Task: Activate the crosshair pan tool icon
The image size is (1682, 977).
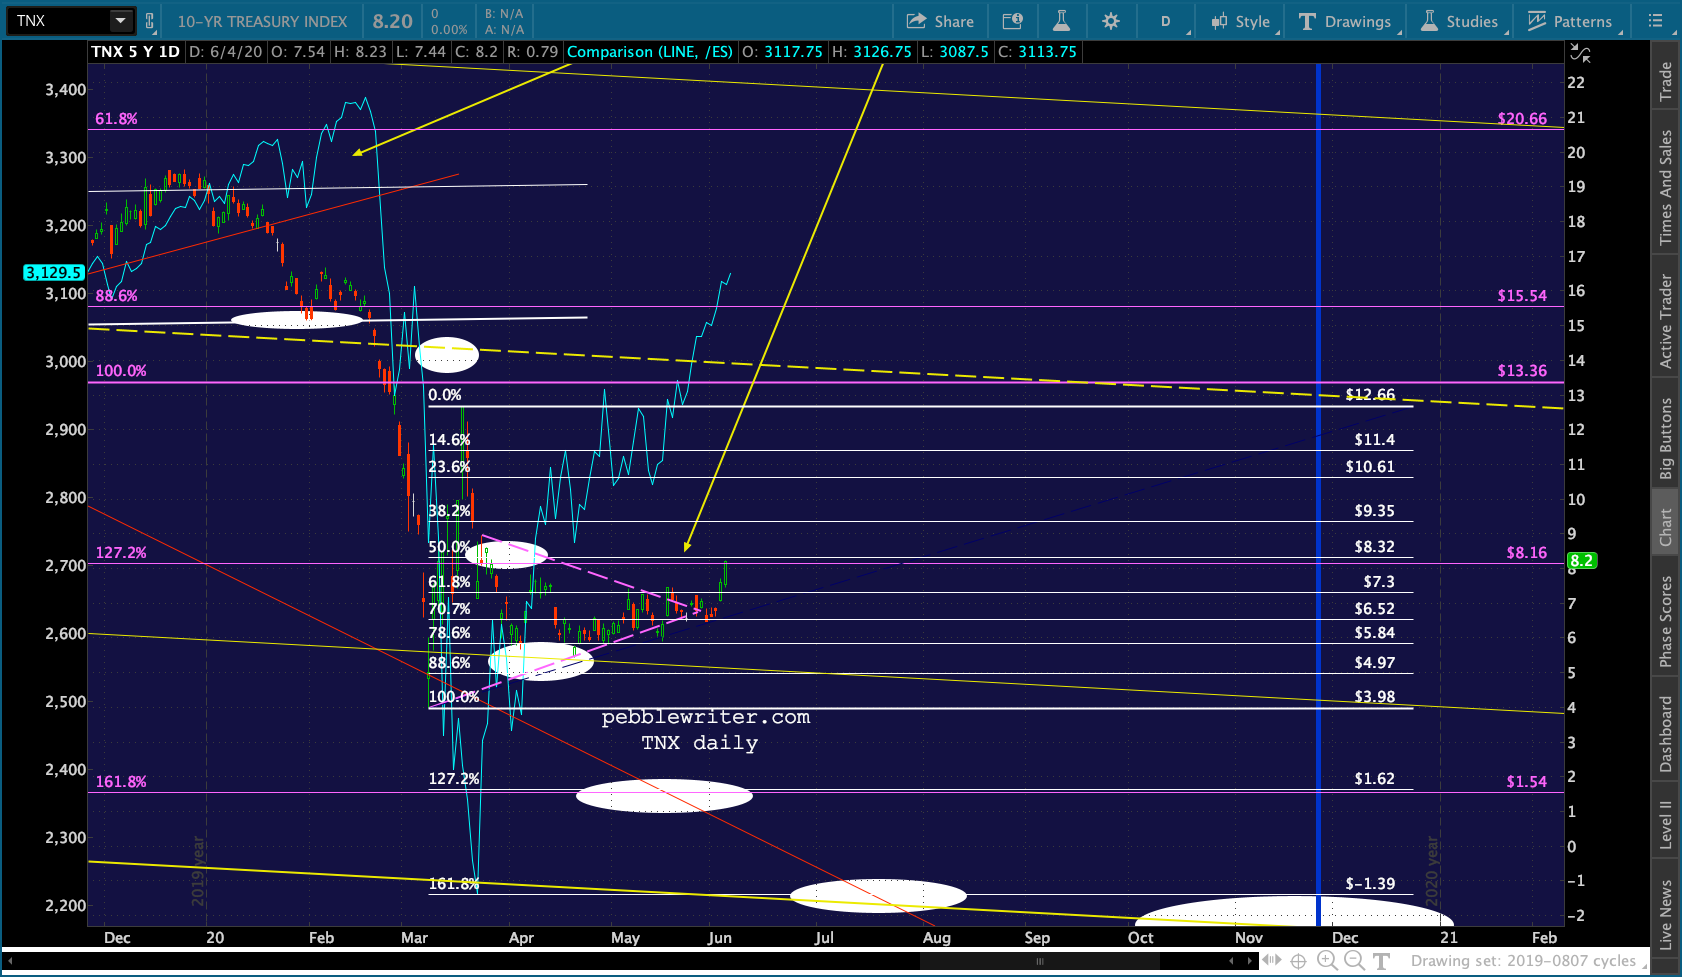Action: tap(1298, 961)
